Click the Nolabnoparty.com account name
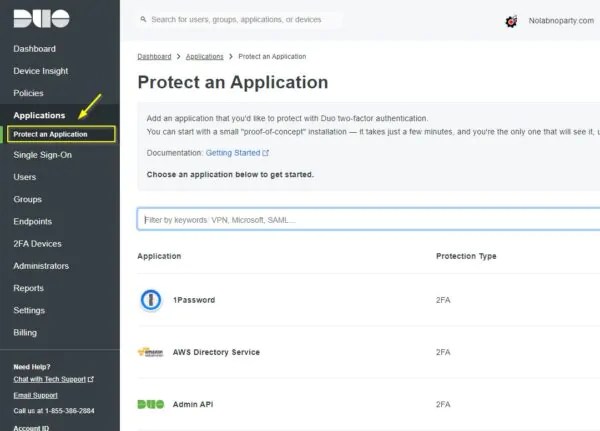The width and height of the screenshot is (600, 431). click(561, 21)
